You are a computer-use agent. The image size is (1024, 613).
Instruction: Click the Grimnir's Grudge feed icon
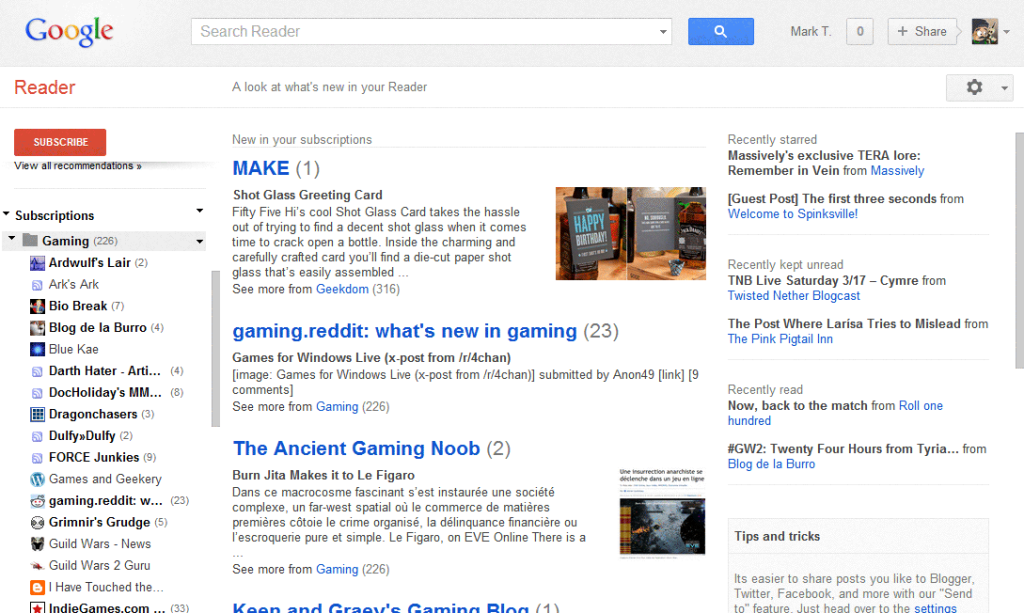click(x=37, y=522)
